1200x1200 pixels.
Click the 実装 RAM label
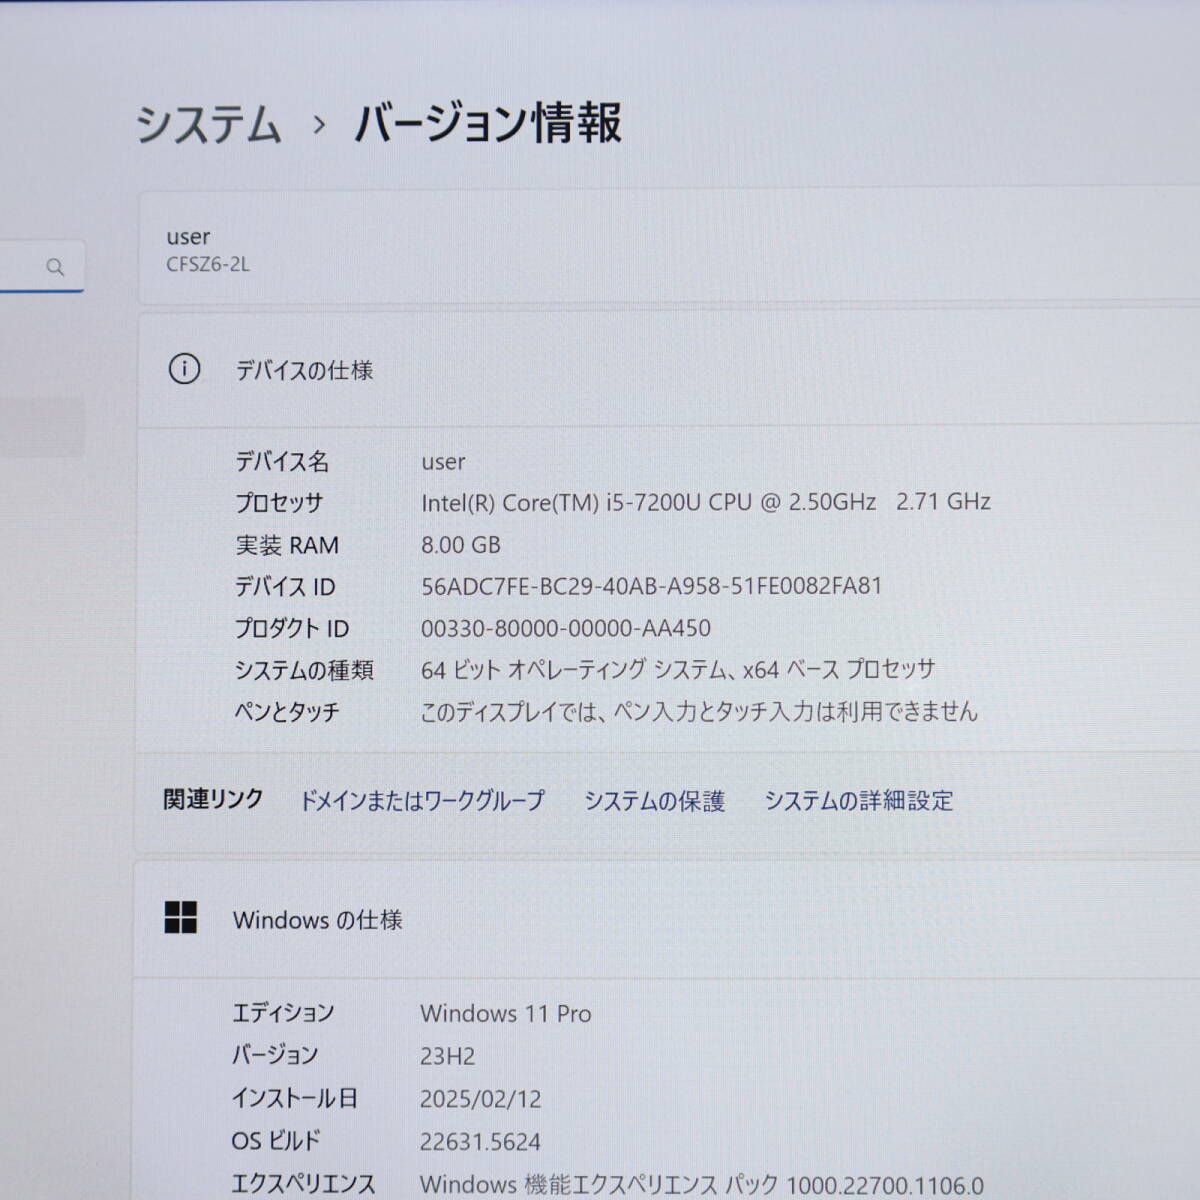click(287, 545)
